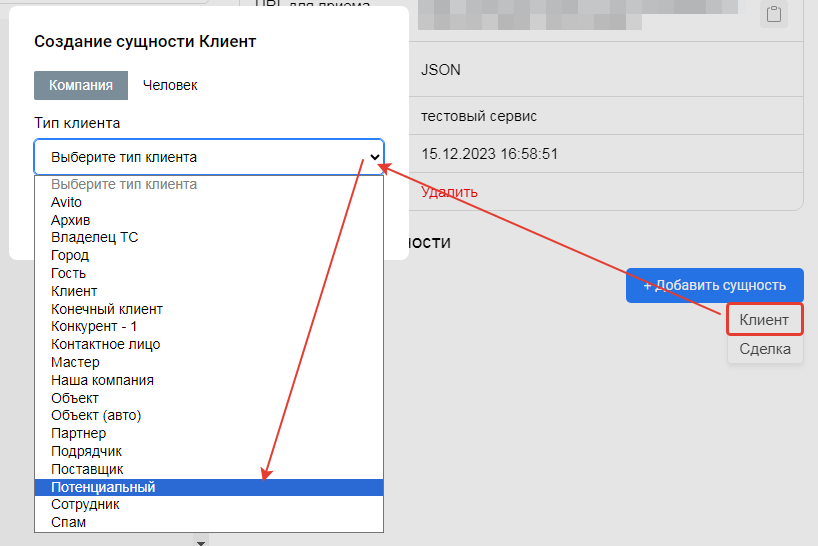The width and height of the screenshot is (818, 546).
Task: Select Сотрудник client type
Action: [85, 505]
